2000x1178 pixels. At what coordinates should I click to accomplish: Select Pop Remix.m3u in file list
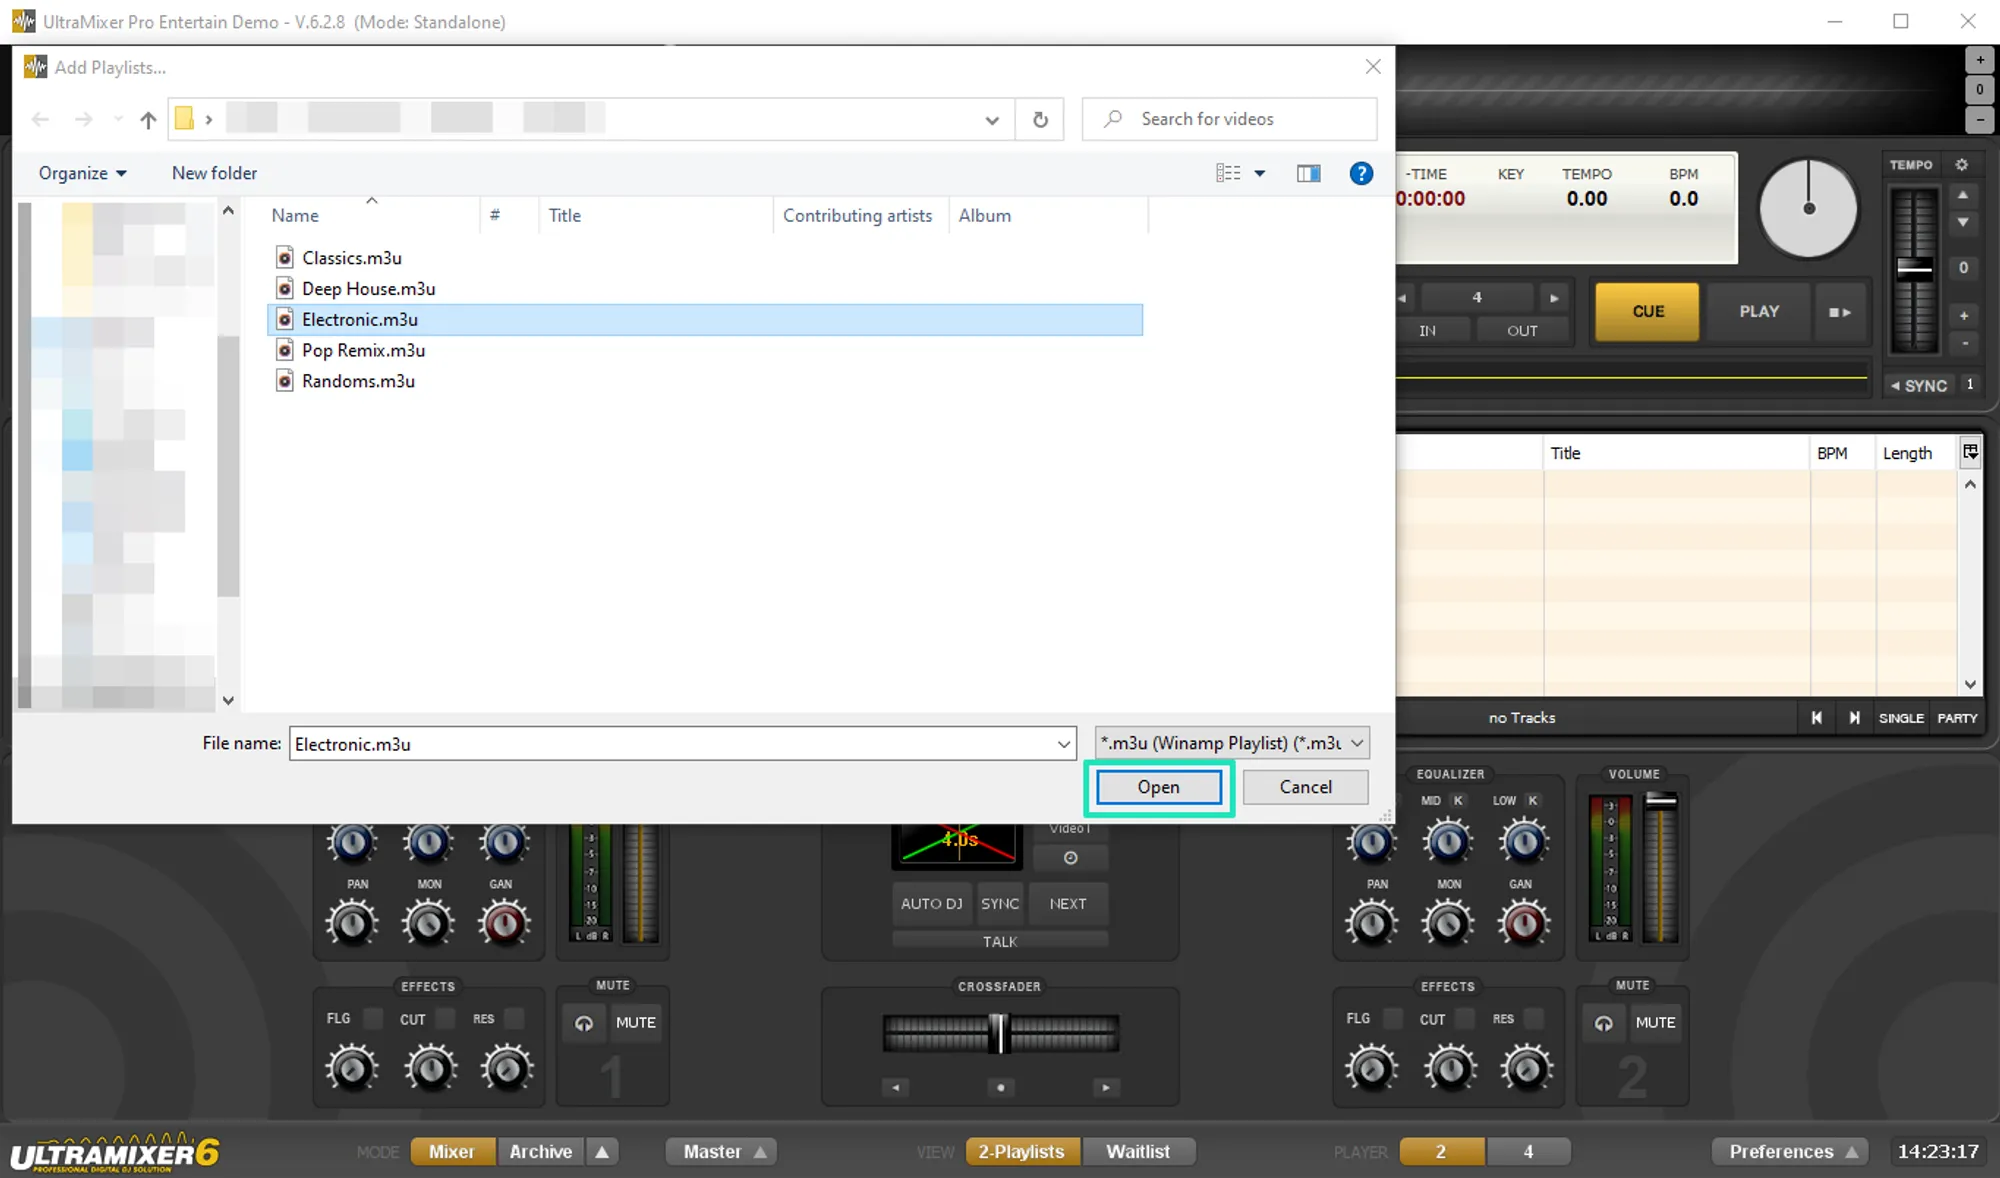363,351
